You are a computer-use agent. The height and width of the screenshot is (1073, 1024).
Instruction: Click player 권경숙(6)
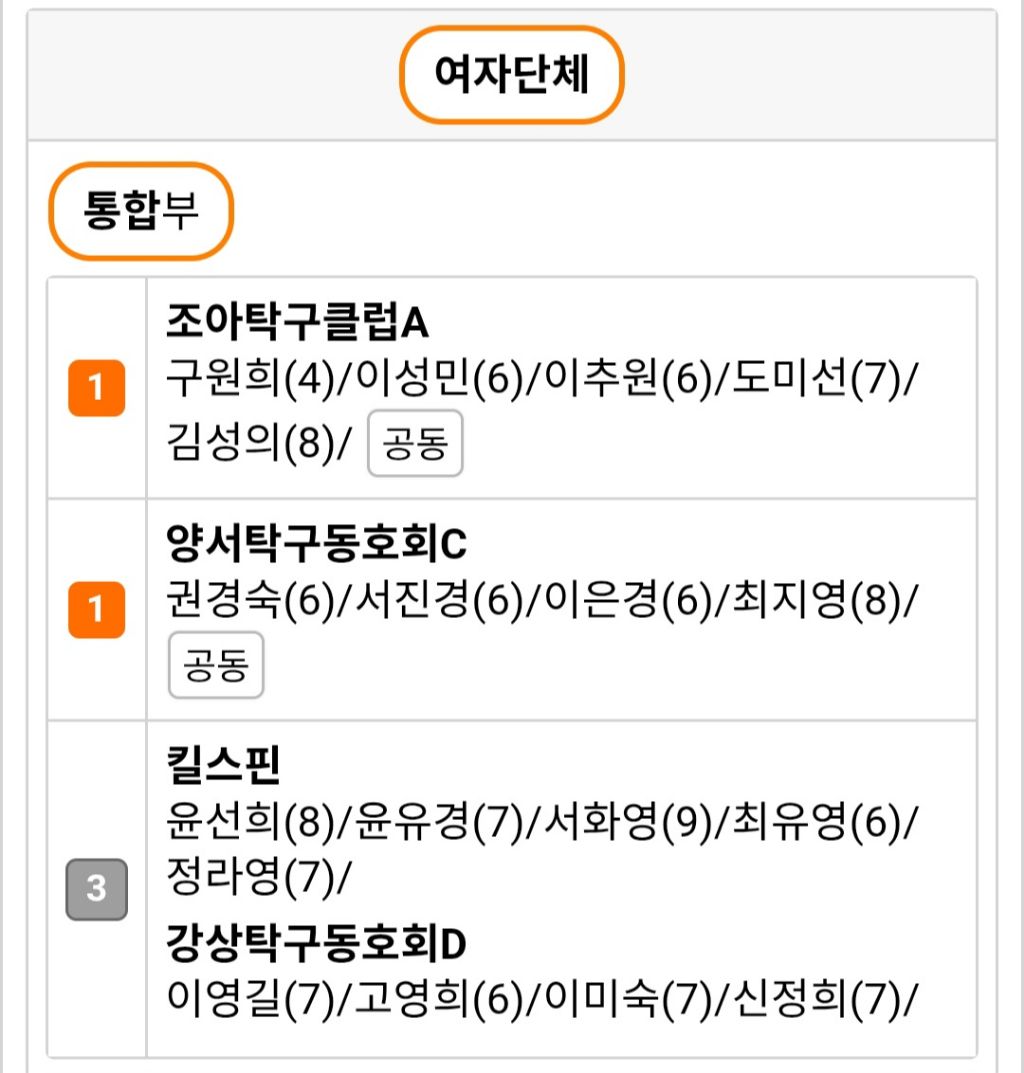tap(248, 602)
